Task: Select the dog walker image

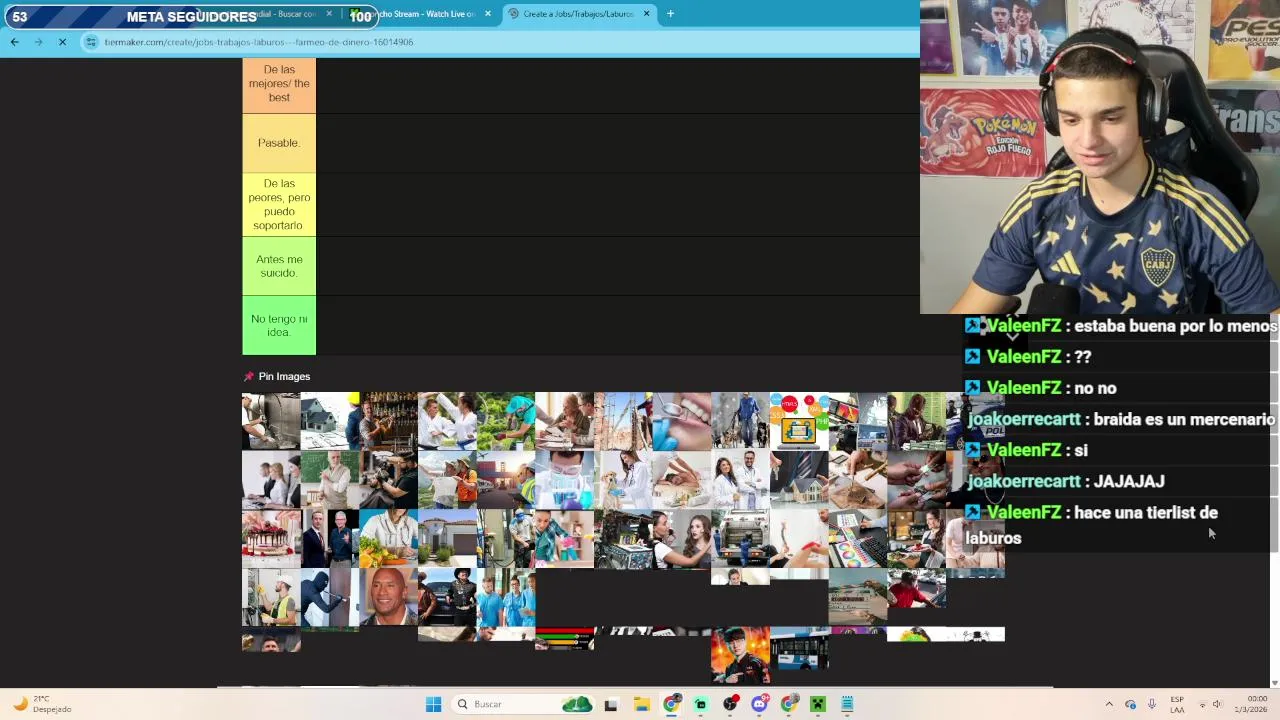Action: tap(740, 421)
